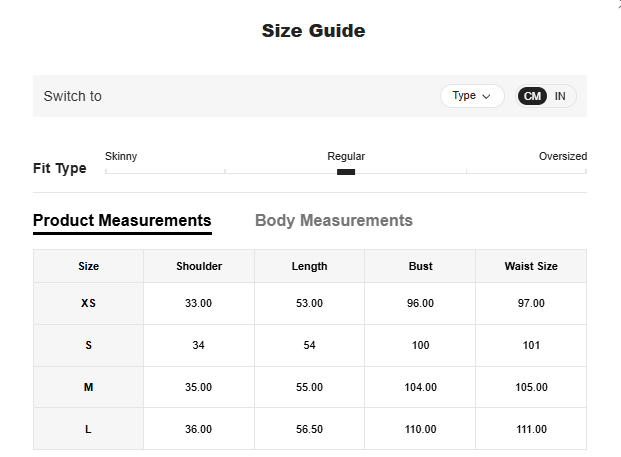Select the Skinny fit label
621x457 pixels.
coord(121,156)
